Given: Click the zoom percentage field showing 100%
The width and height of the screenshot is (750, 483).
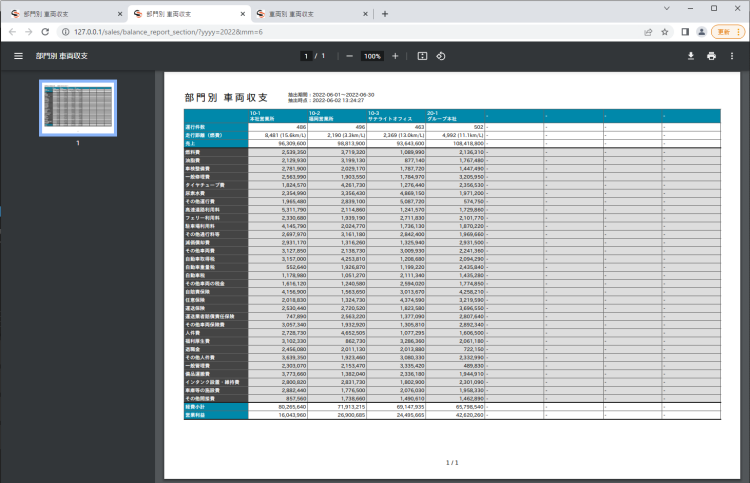Looking at the screenshot, I should 372,56.
